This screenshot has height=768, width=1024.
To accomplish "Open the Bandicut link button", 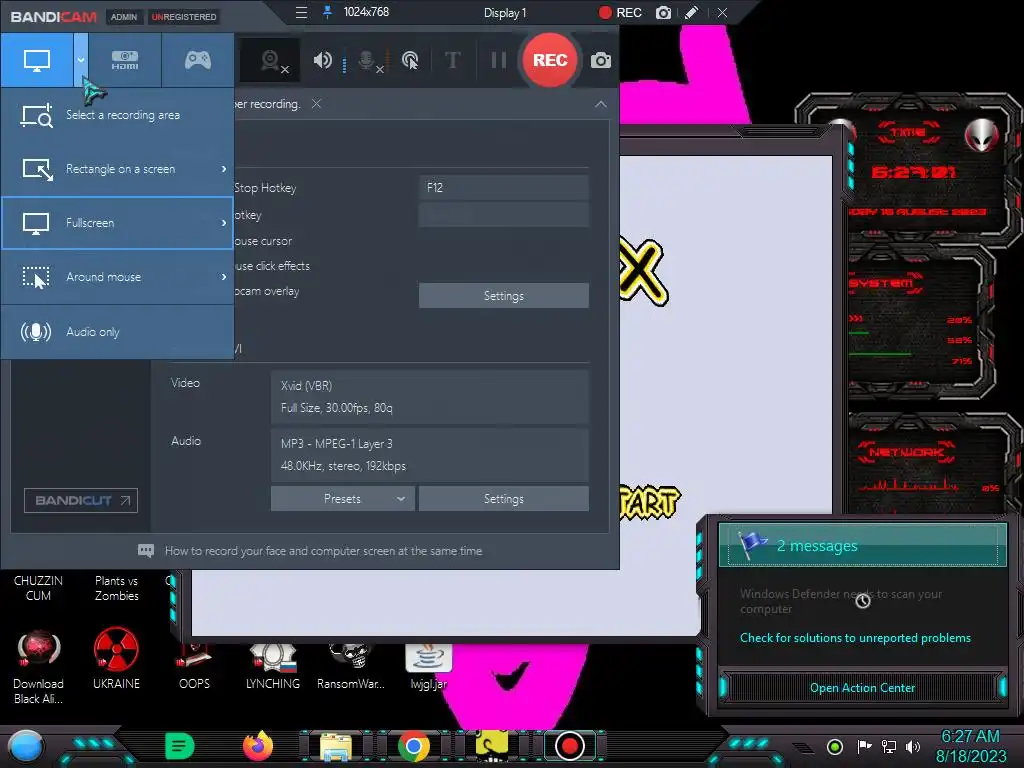I will 81,501.
